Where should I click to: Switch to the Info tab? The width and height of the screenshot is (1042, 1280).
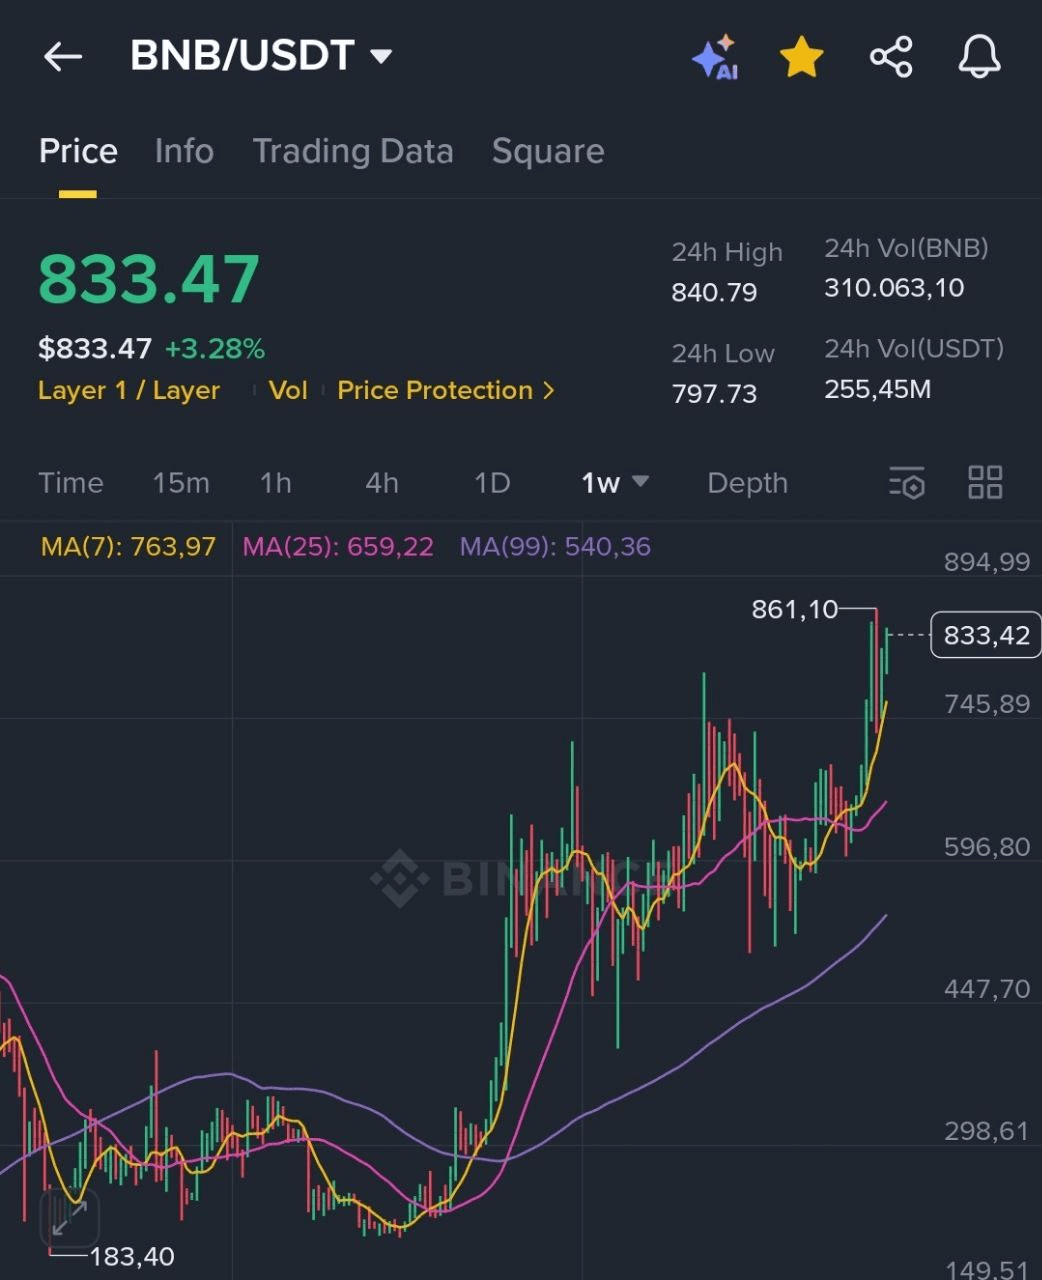pos(184,151)
